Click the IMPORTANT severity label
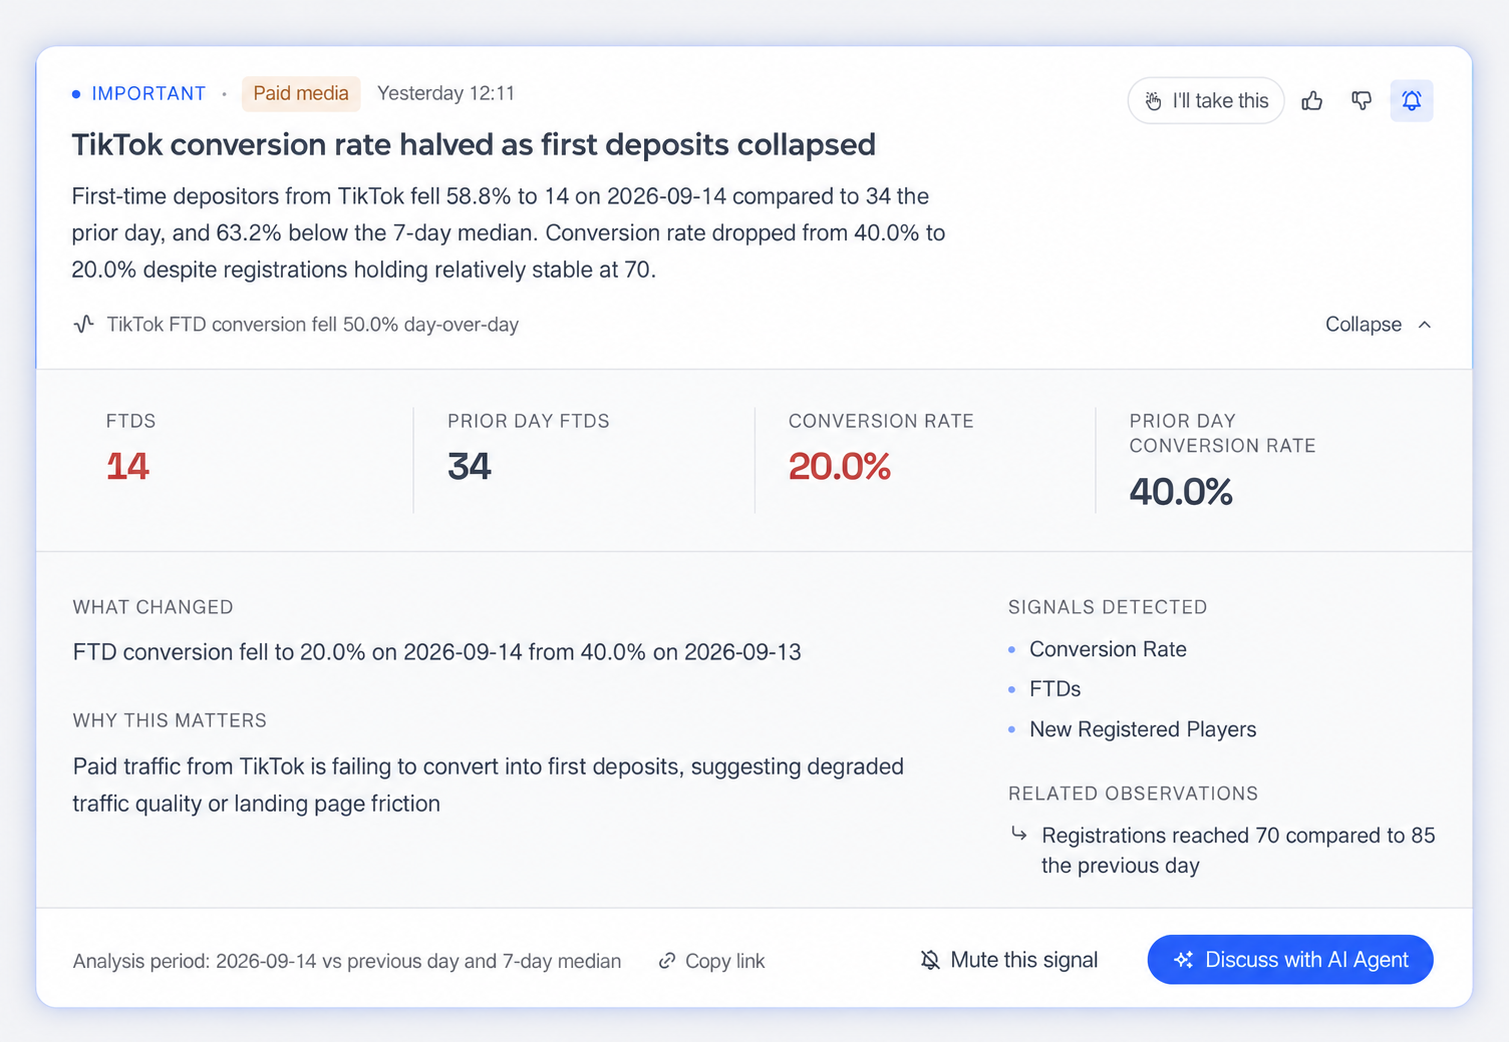 [148, 93]
